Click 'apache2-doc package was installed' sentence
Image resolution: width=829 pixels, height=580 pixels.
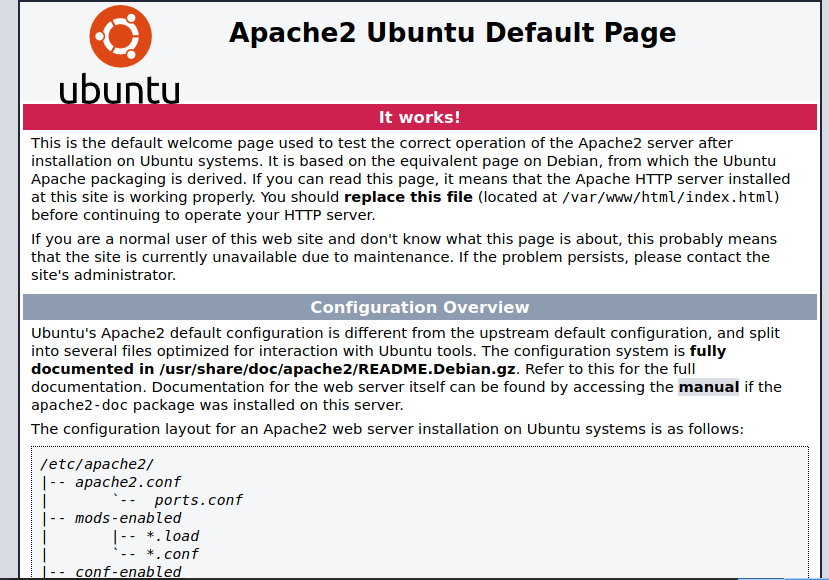click(217, 405)
